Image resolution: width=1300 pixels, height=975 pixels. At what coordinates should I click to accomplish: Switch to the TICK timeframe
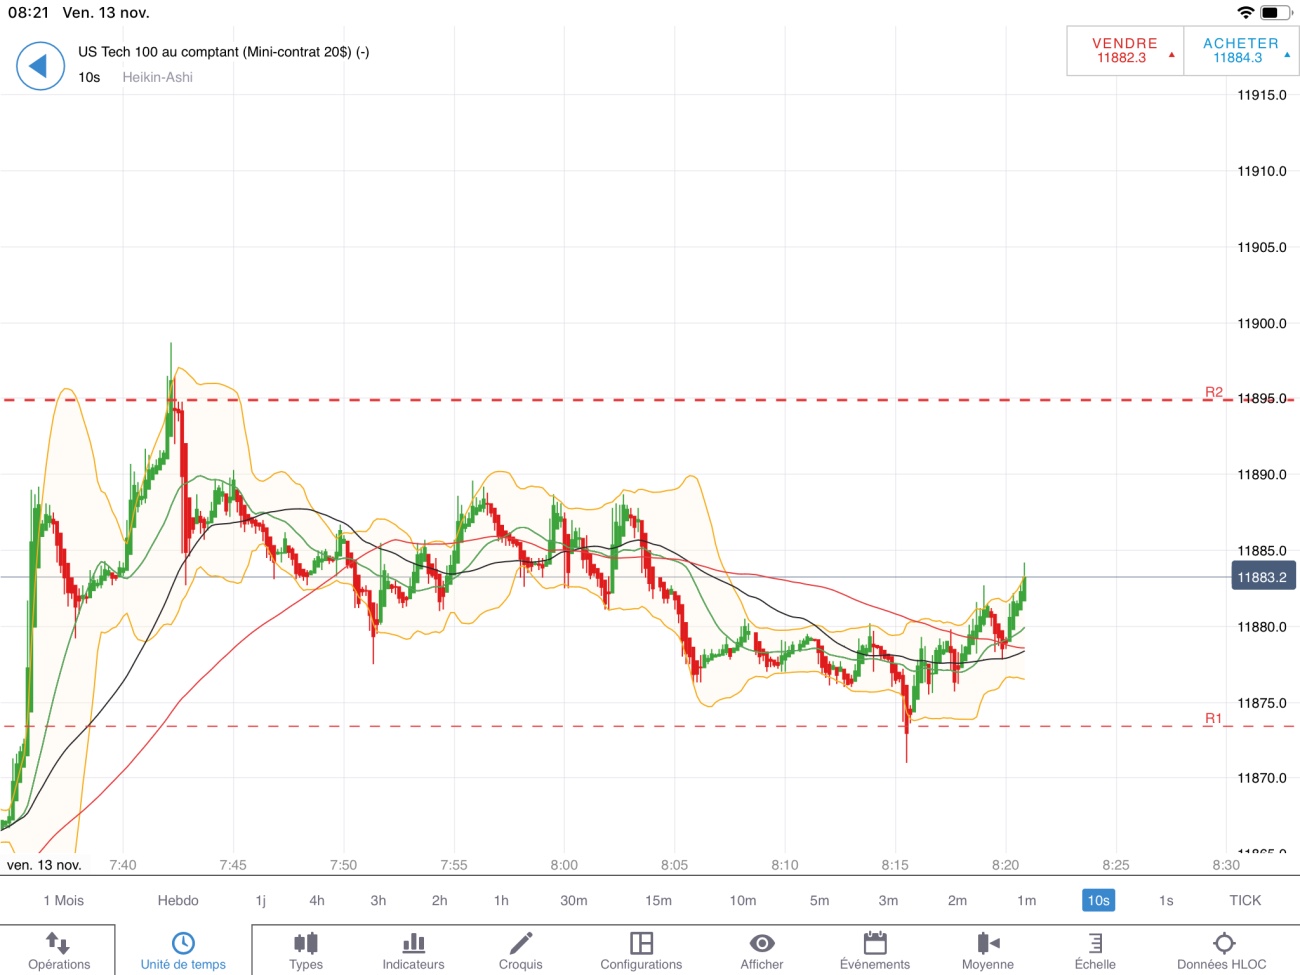(1245, 900)
